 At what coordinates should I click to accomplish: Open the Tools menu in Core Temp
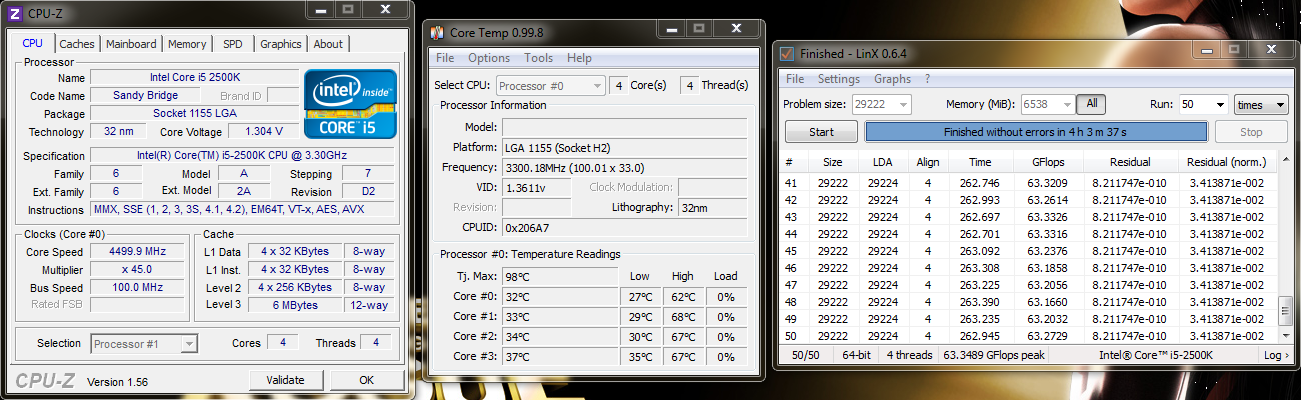538,58
